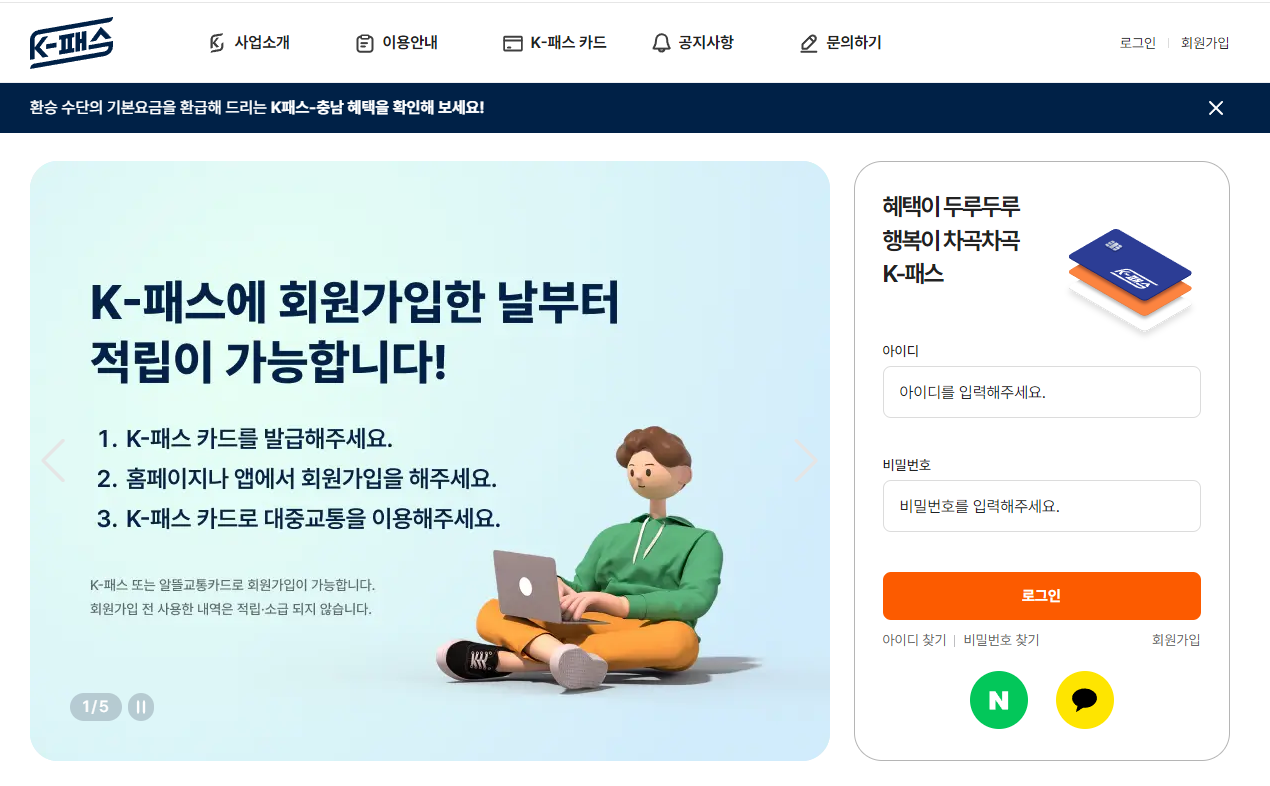Log in with Kakao yellow icon
The image size is (1270, 786).
(x=1085, y=700)
